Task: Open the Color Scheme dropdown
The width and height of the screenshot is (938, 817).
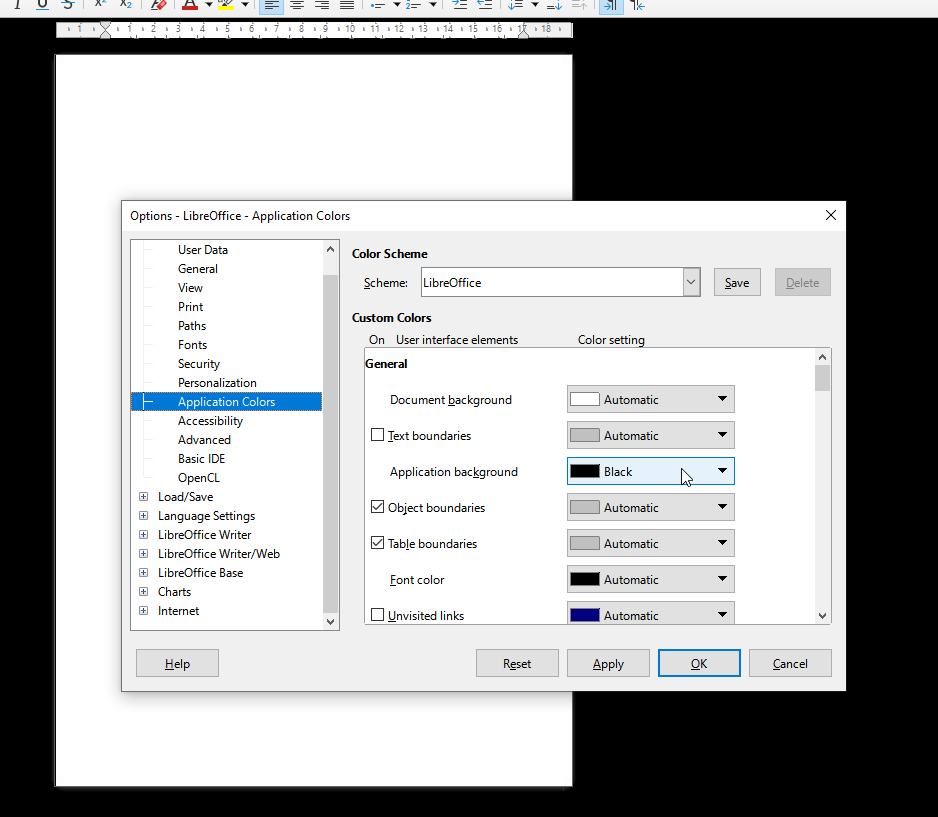Action: pyautogui.click(x=691, y=283)
